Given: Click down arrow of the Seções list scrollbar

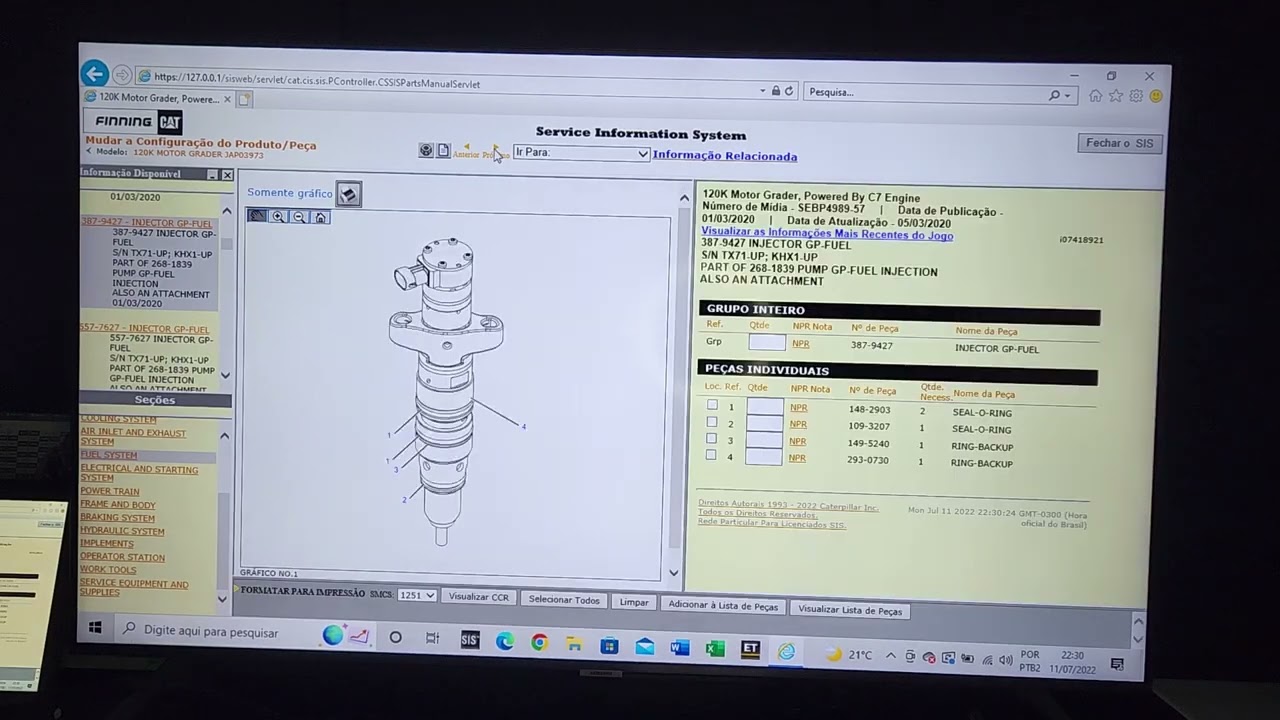Looking at the screenshot, I should [222, 599].
